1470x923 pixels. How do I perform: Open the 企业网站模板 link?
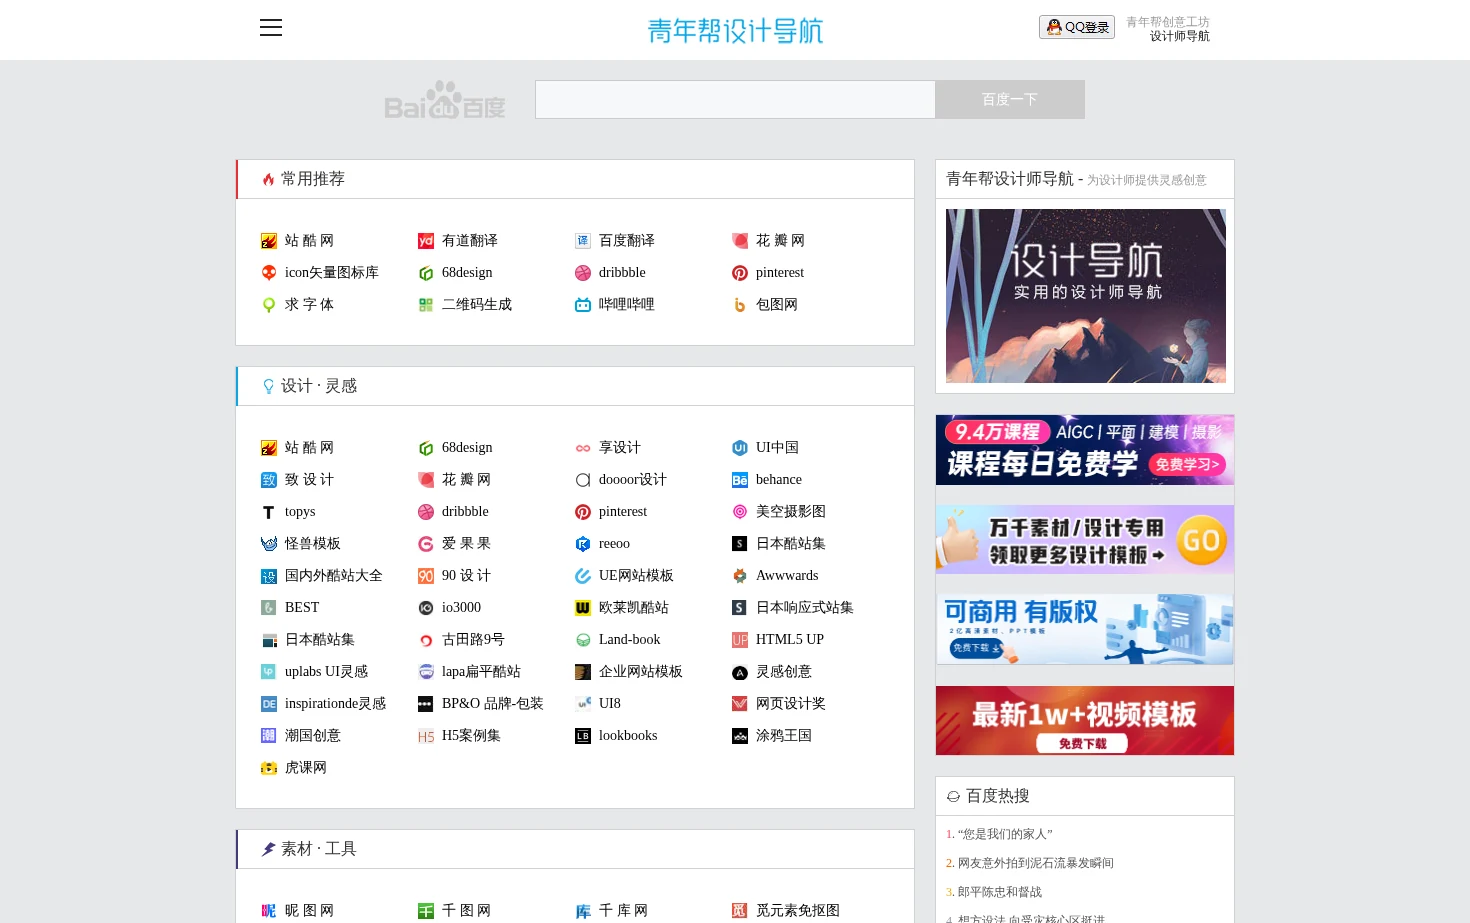tap(641, 672)
